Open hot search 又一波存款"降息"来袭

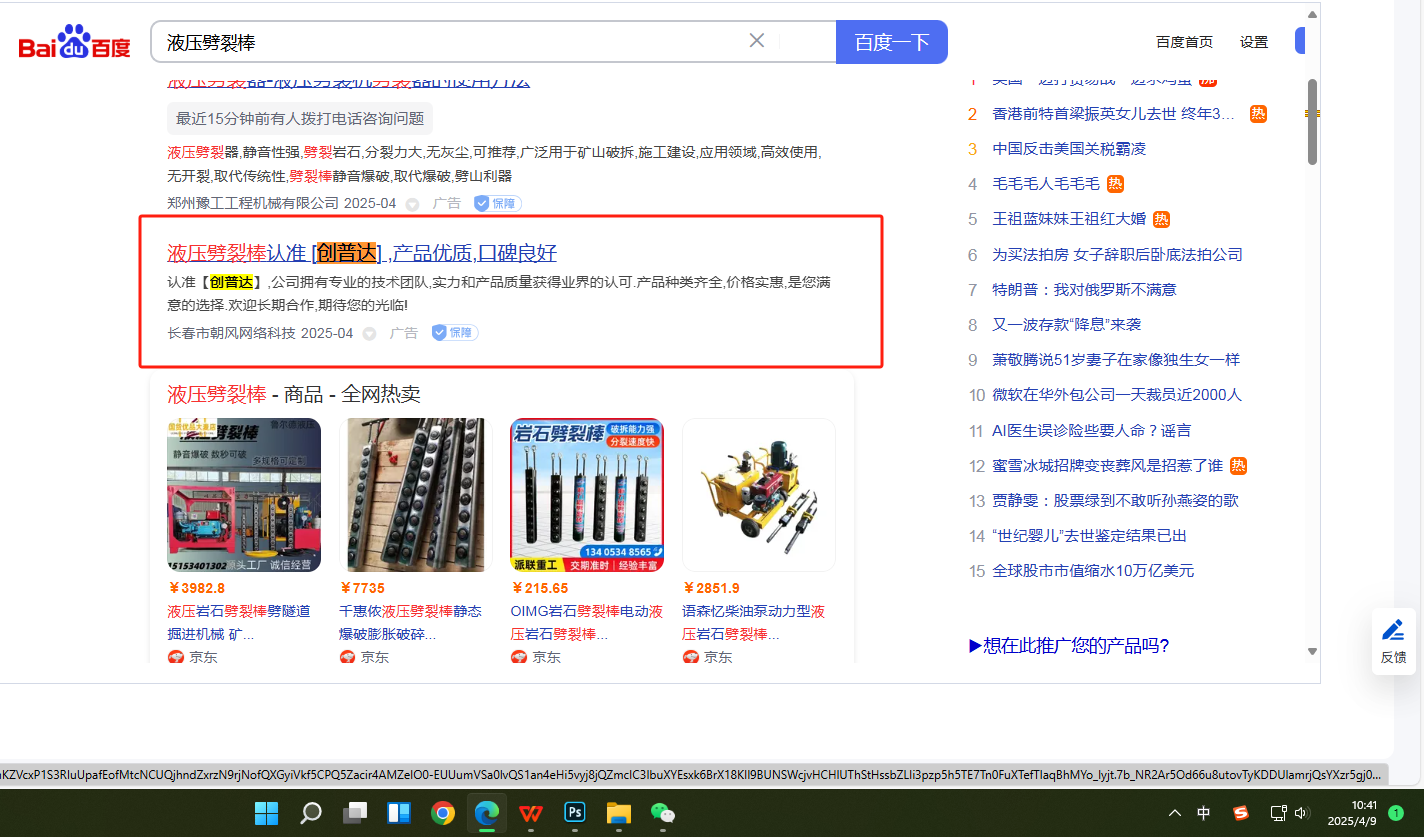coord(1066,325)
